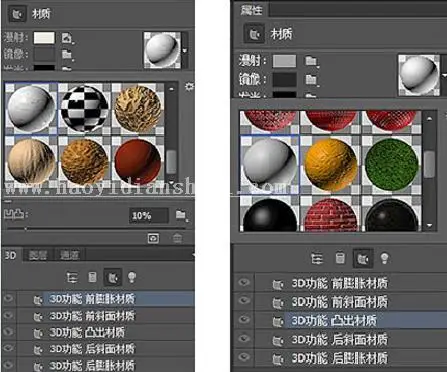This screenshot has width=447, height=372.
Task: Switch to the 3D tab
Action: pyautogui.click(x=11, y=255)
